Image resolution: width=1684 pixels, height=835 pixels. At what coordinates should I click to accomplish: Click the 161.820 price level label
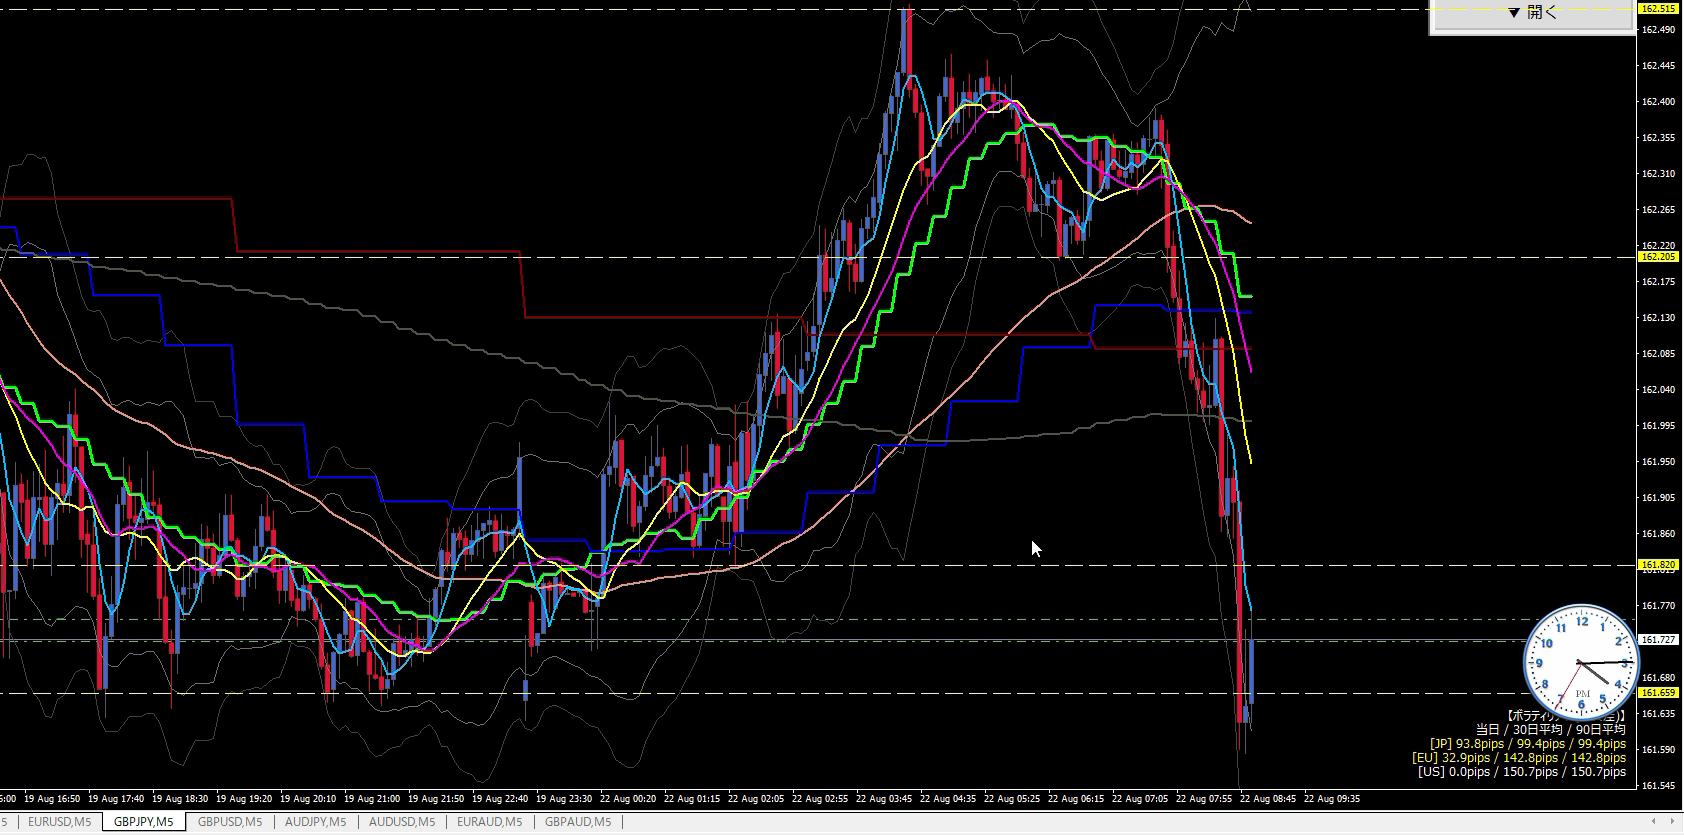1659,565
